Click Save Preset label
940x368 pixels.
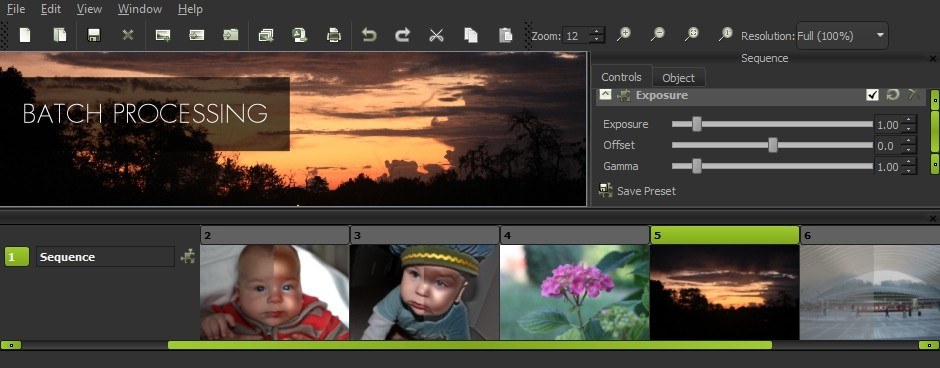[646, 191]
